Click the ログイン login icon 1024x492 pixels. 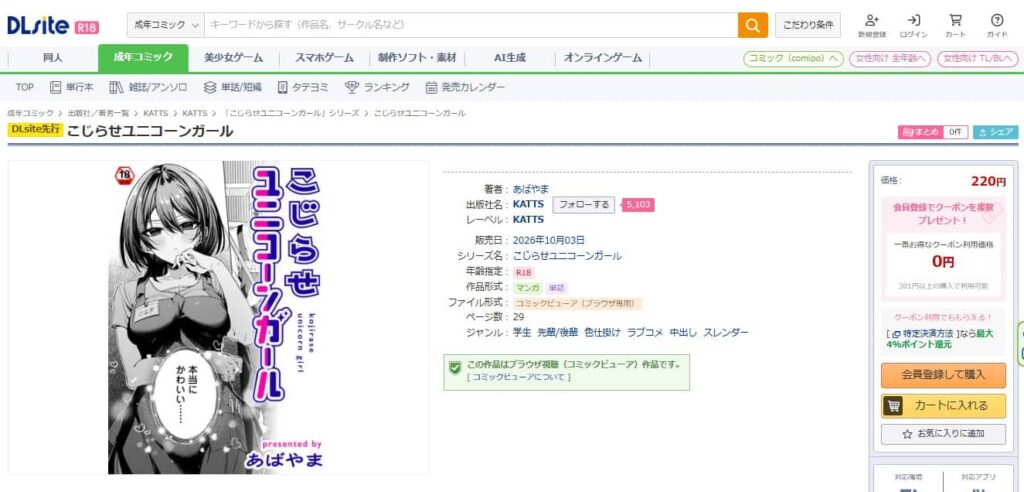pos(914,26)
